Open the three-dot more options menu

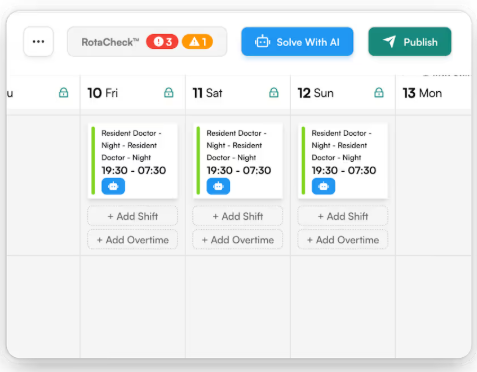click(x=38, y=42)
